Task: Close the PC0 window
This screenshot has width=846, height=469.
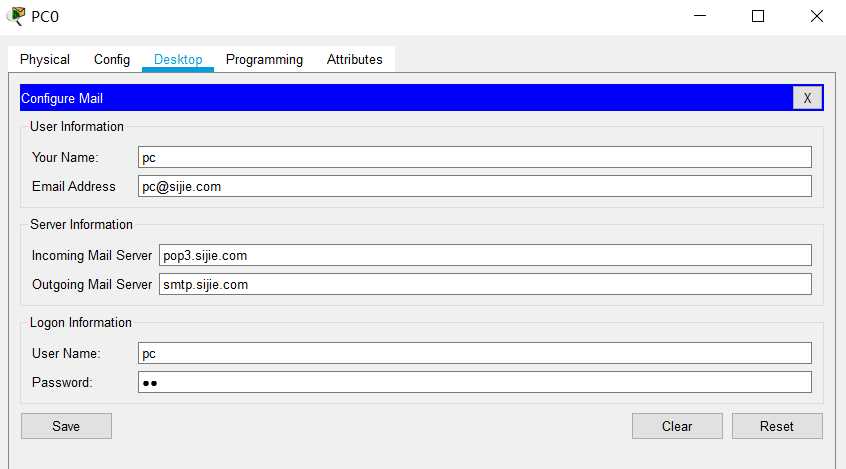Action: [817, 16]
